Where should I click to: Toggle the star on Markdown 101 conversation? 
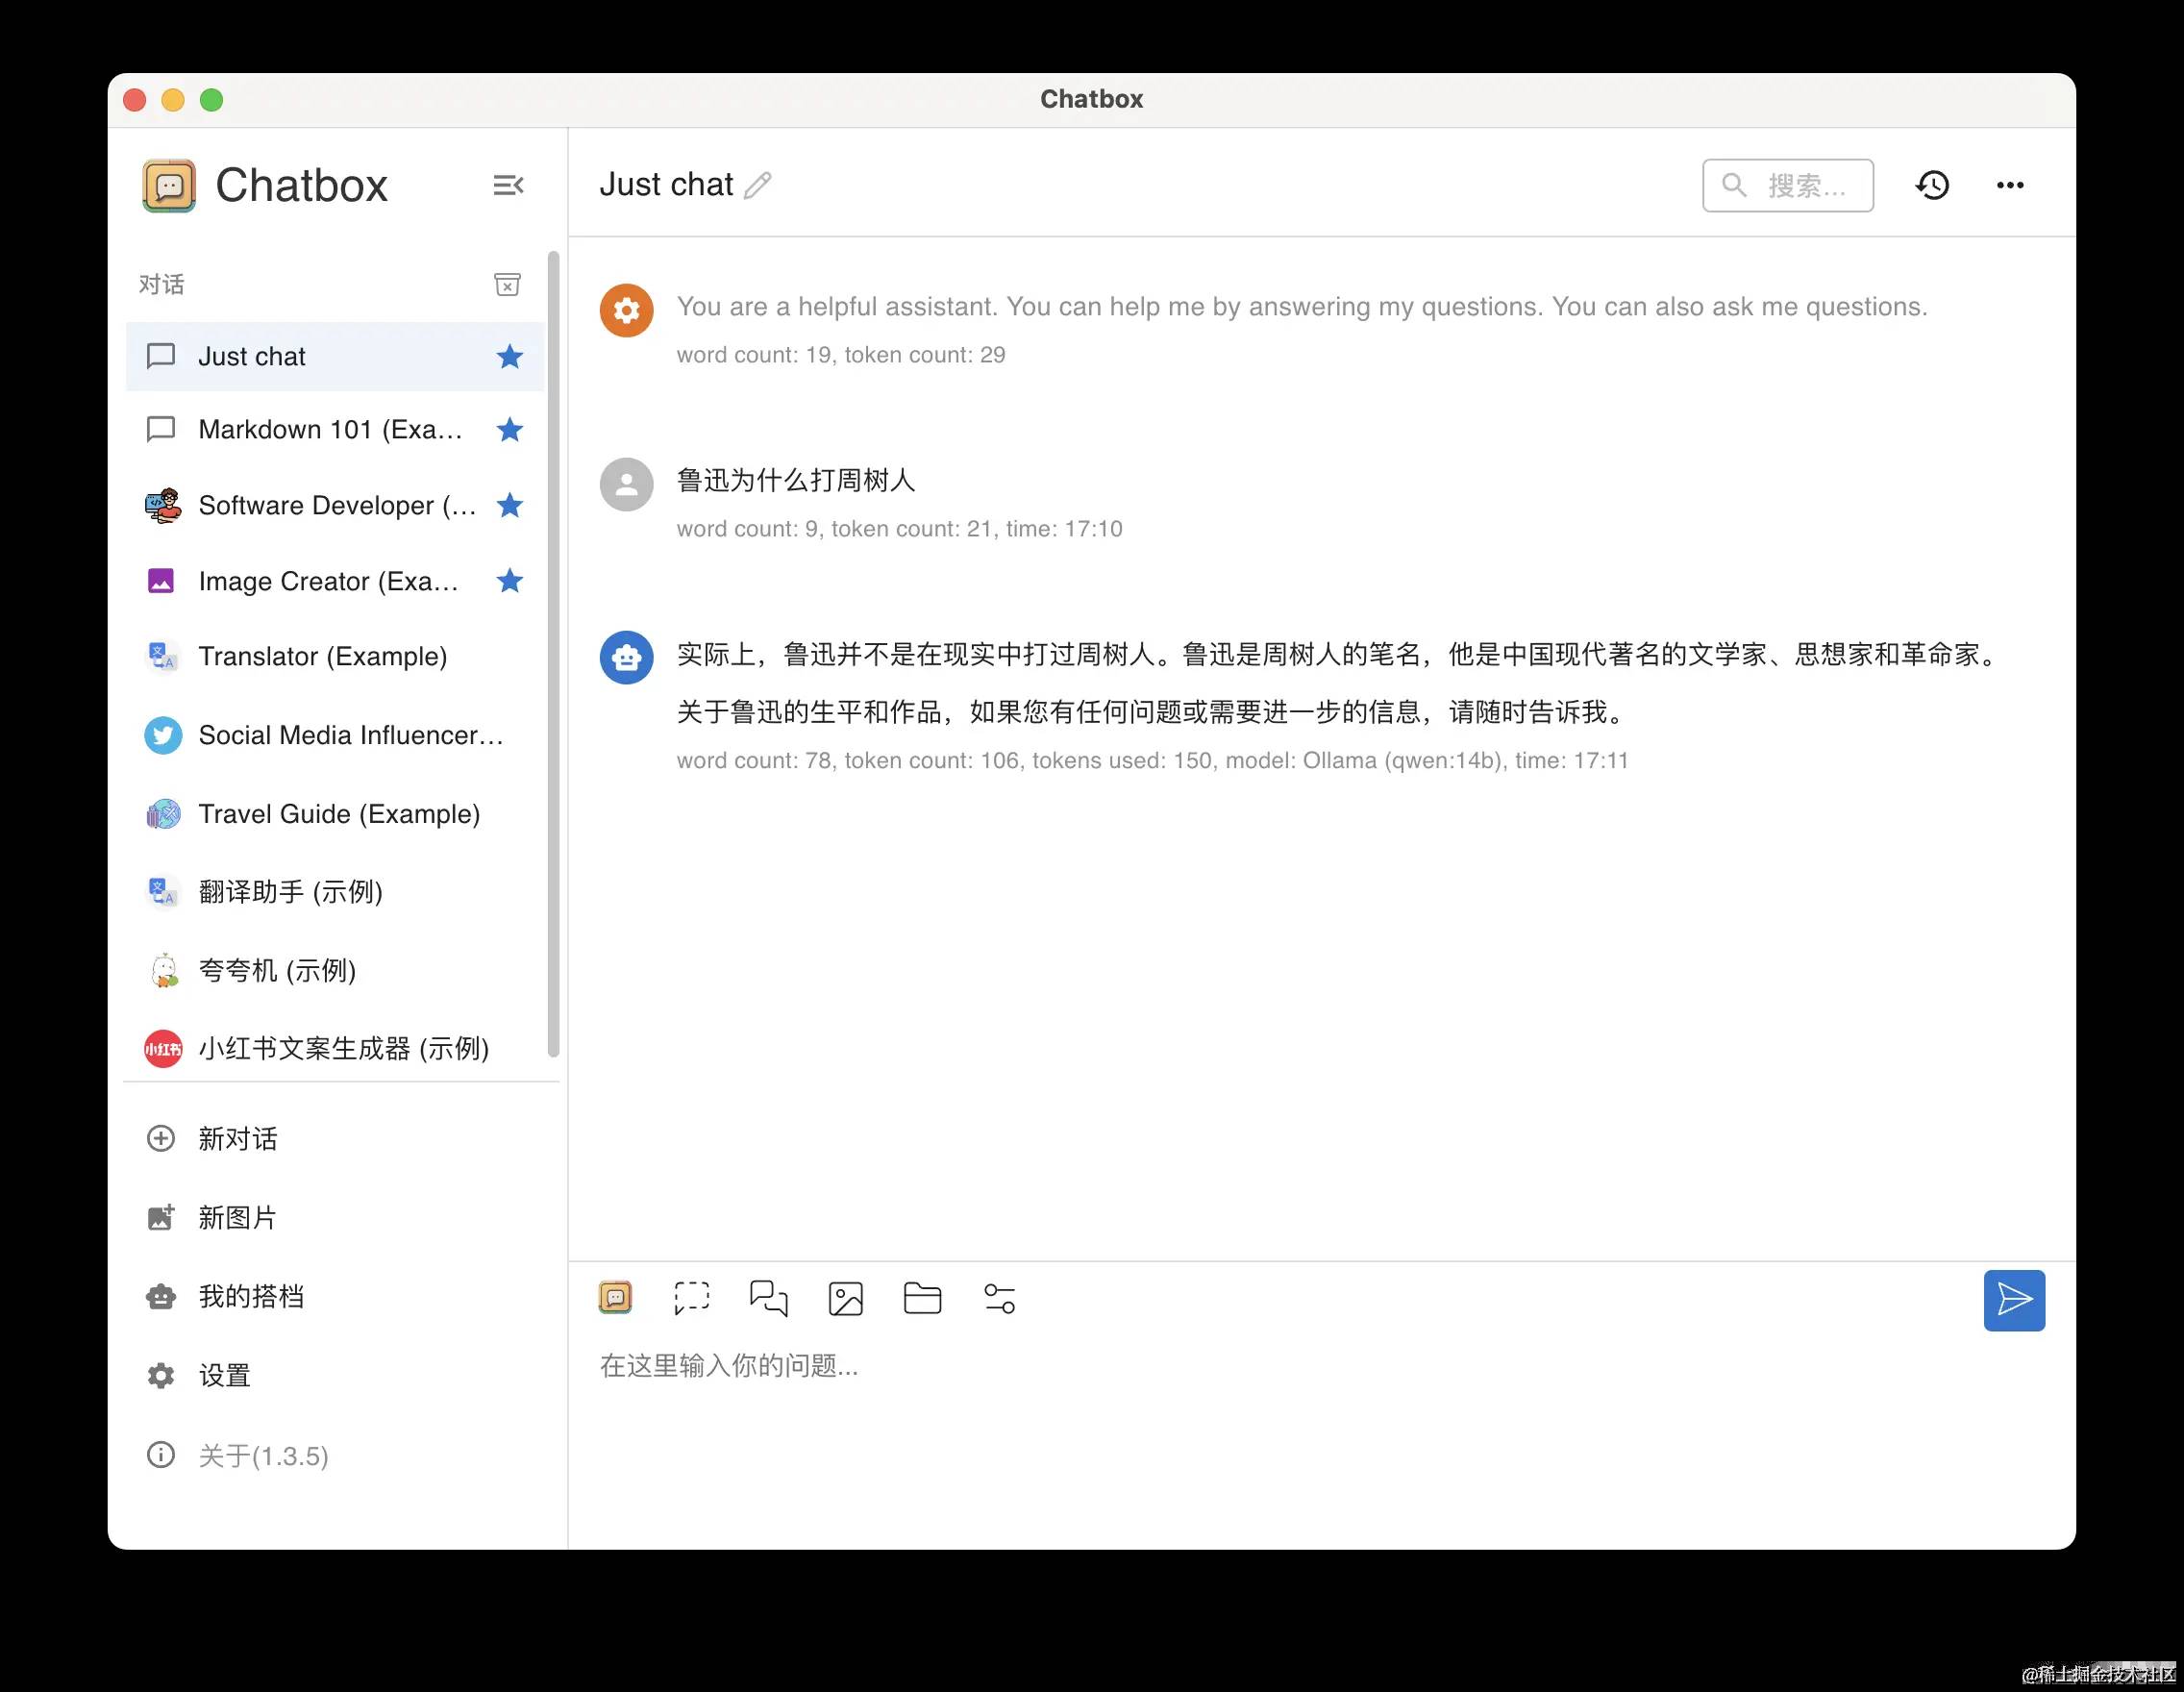[510, 429]
